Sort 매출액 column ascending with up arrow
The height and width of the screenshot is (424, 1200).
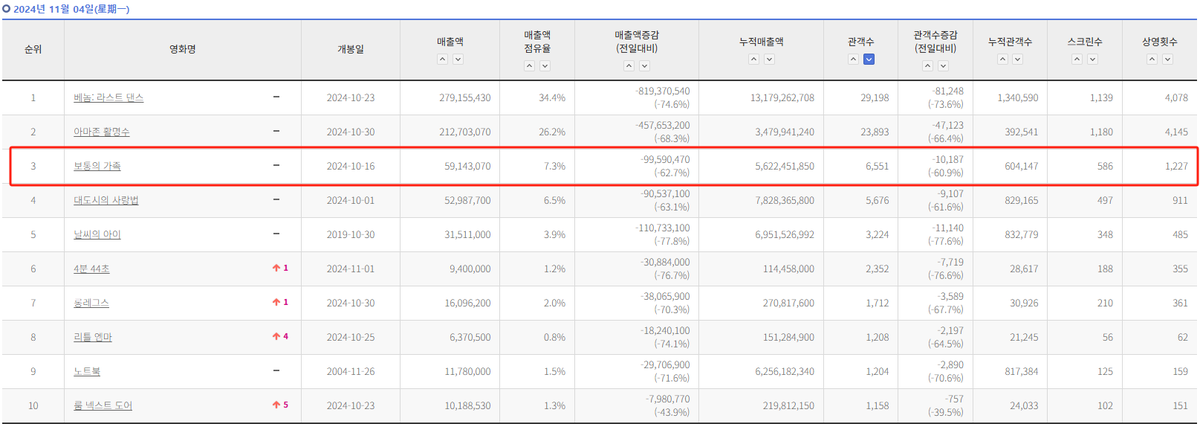point(442,59)
